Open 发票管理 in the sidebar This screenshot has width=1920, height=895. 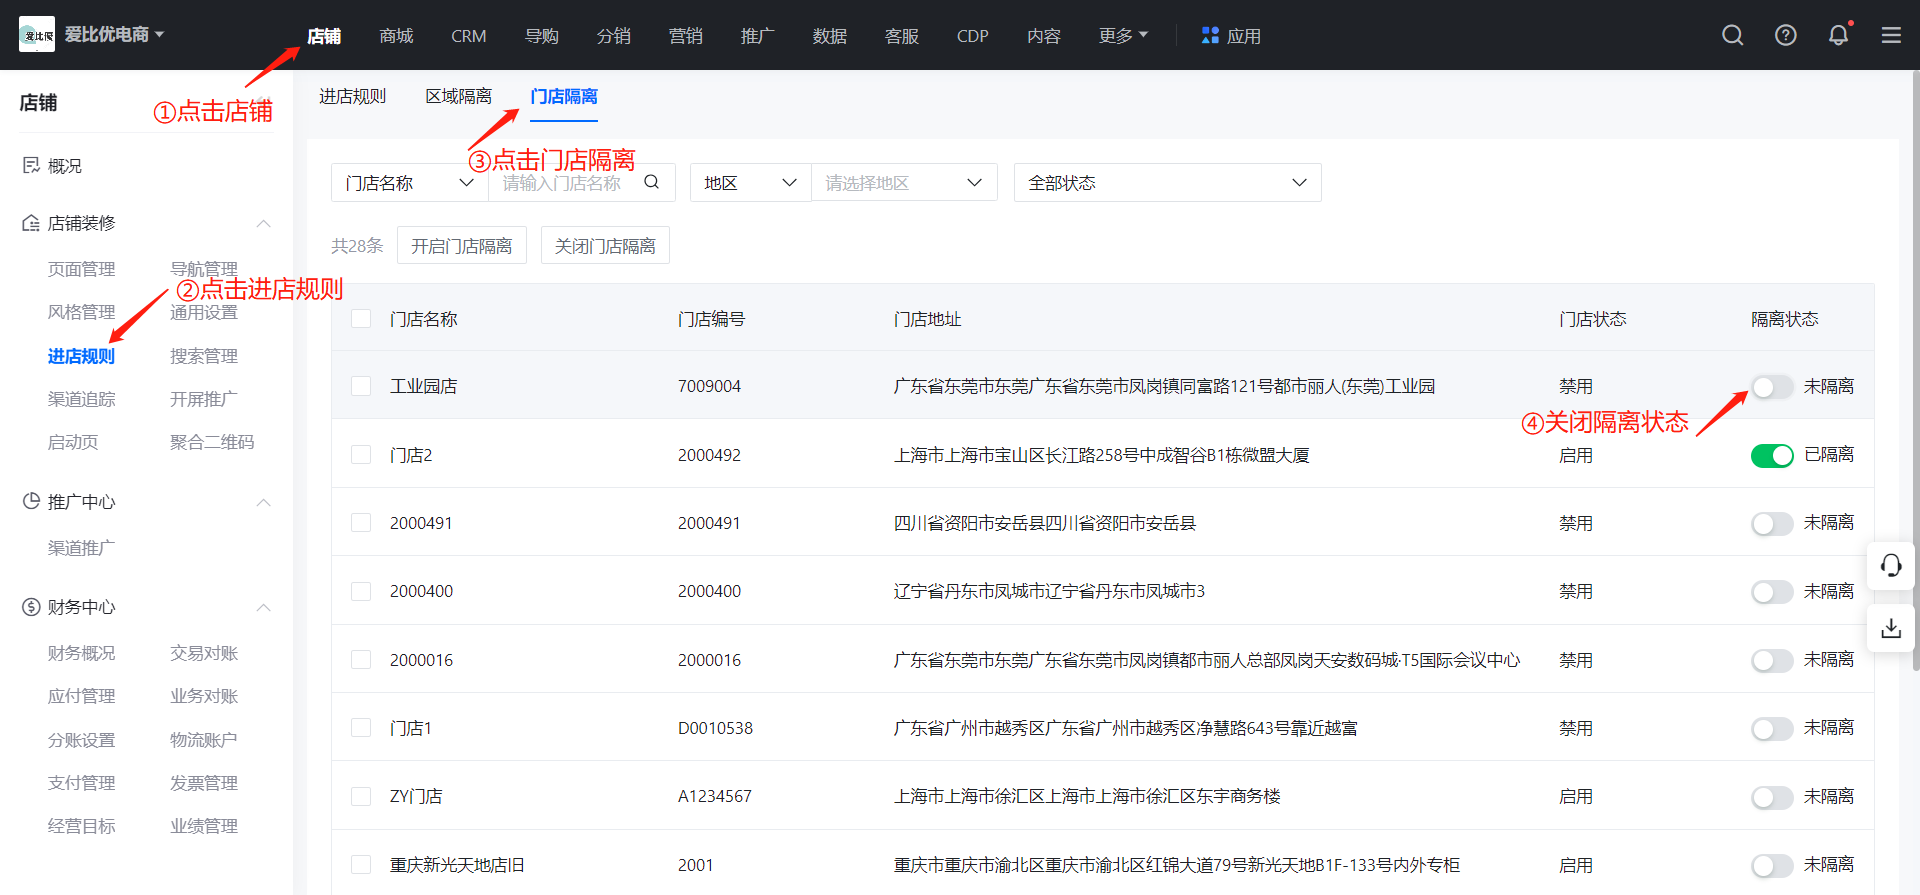click(x=204, y=783)
